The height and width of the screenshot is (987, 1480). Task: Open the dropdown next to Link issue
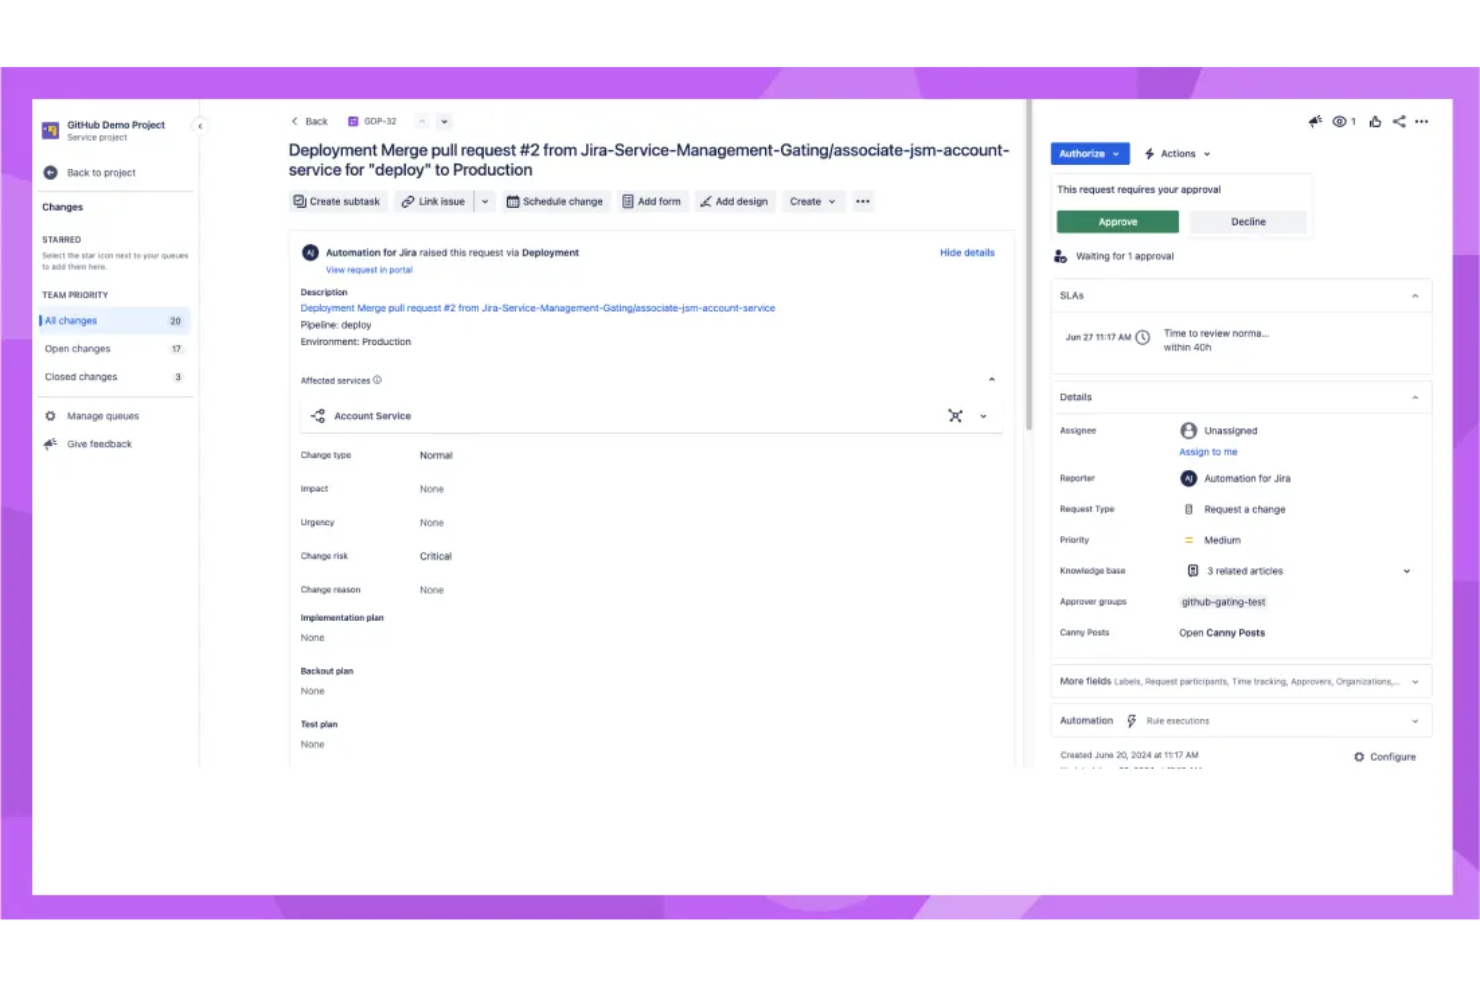[485, 201]
